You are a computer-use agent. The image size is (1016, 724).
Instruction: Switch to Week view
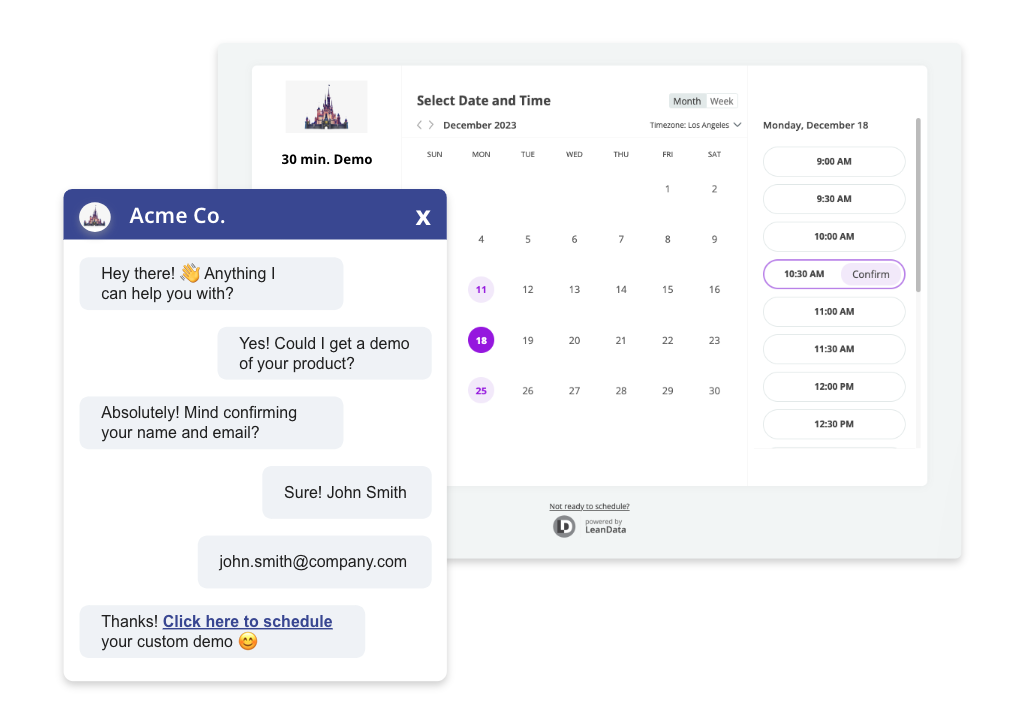point(721,101)
